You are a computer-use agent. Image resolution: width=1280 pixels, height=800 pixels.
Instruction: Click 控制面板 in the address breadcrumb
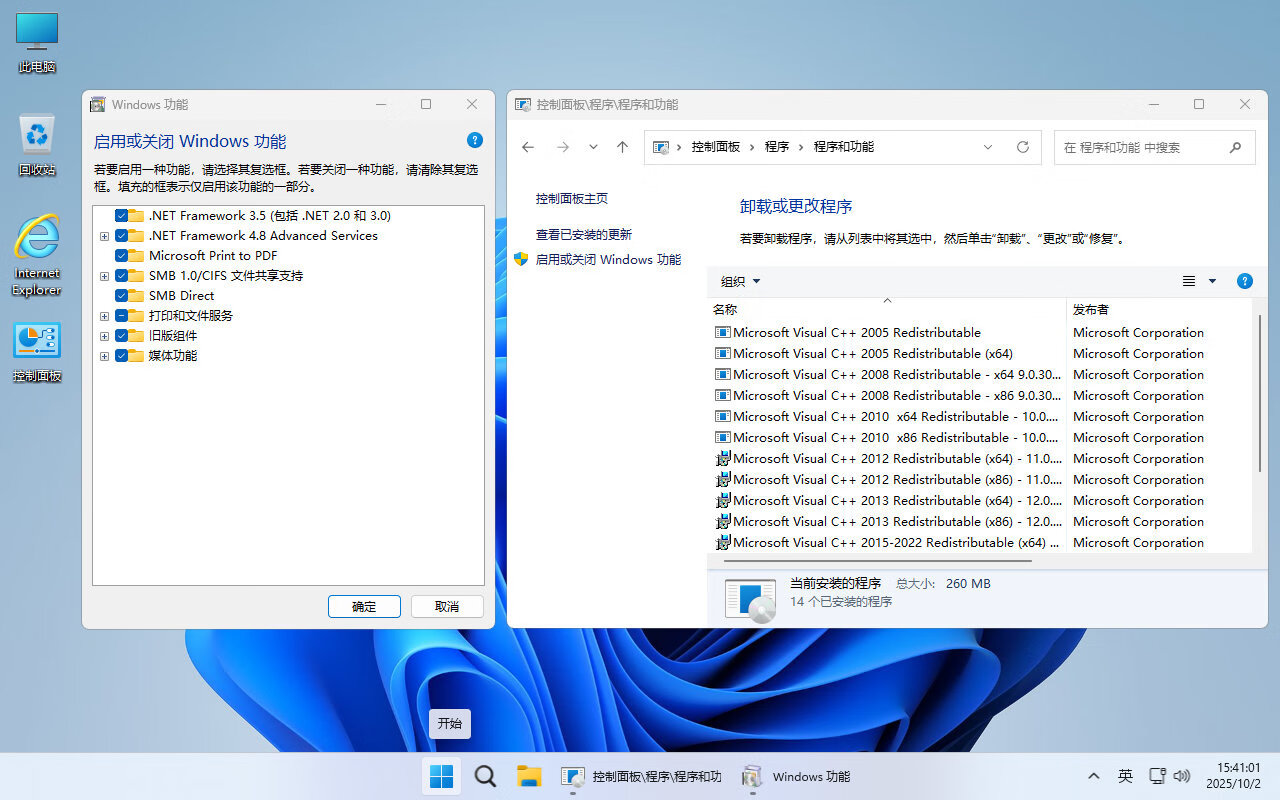[716, 146]
